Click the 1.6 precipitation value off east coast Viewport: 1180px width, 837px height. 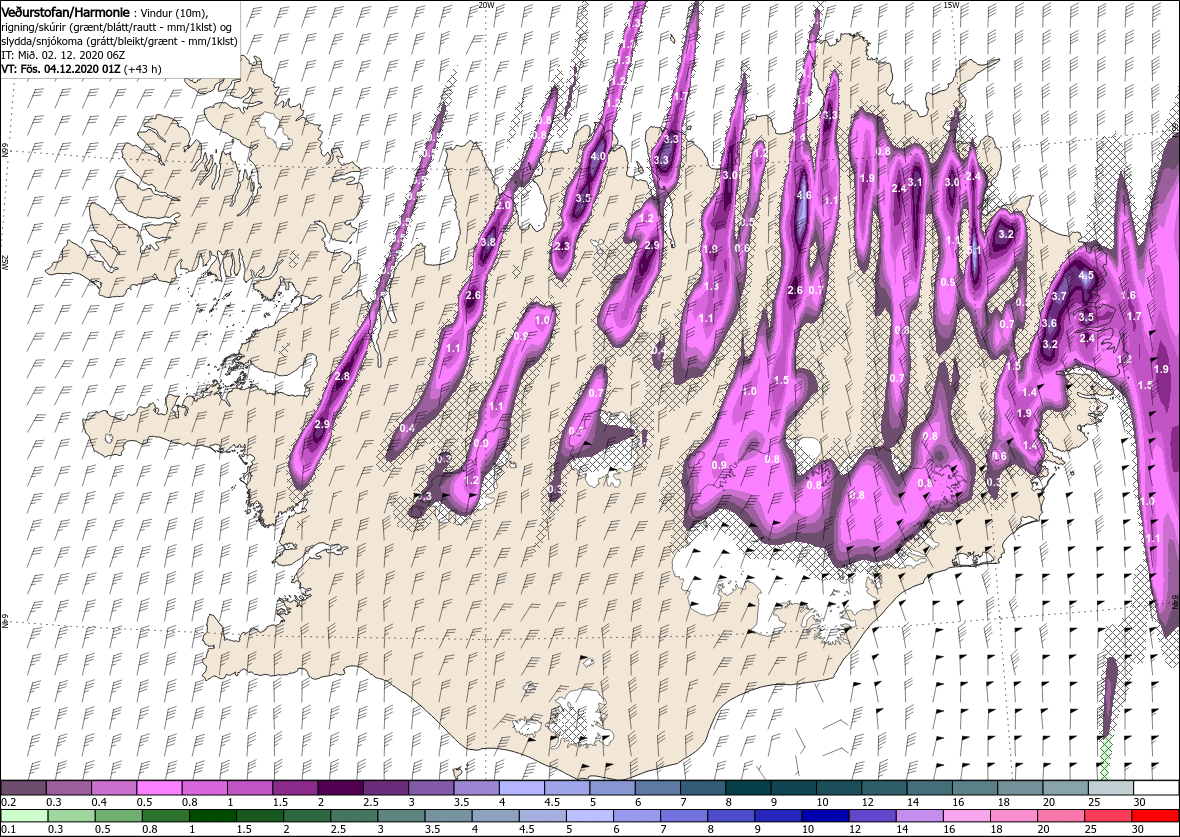point(1127,296)
